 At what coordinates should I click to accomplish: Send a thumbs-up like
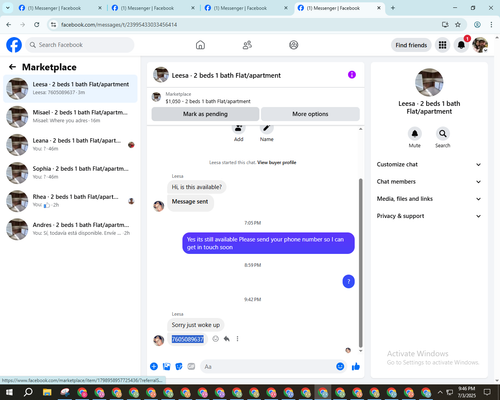point(356,366)
